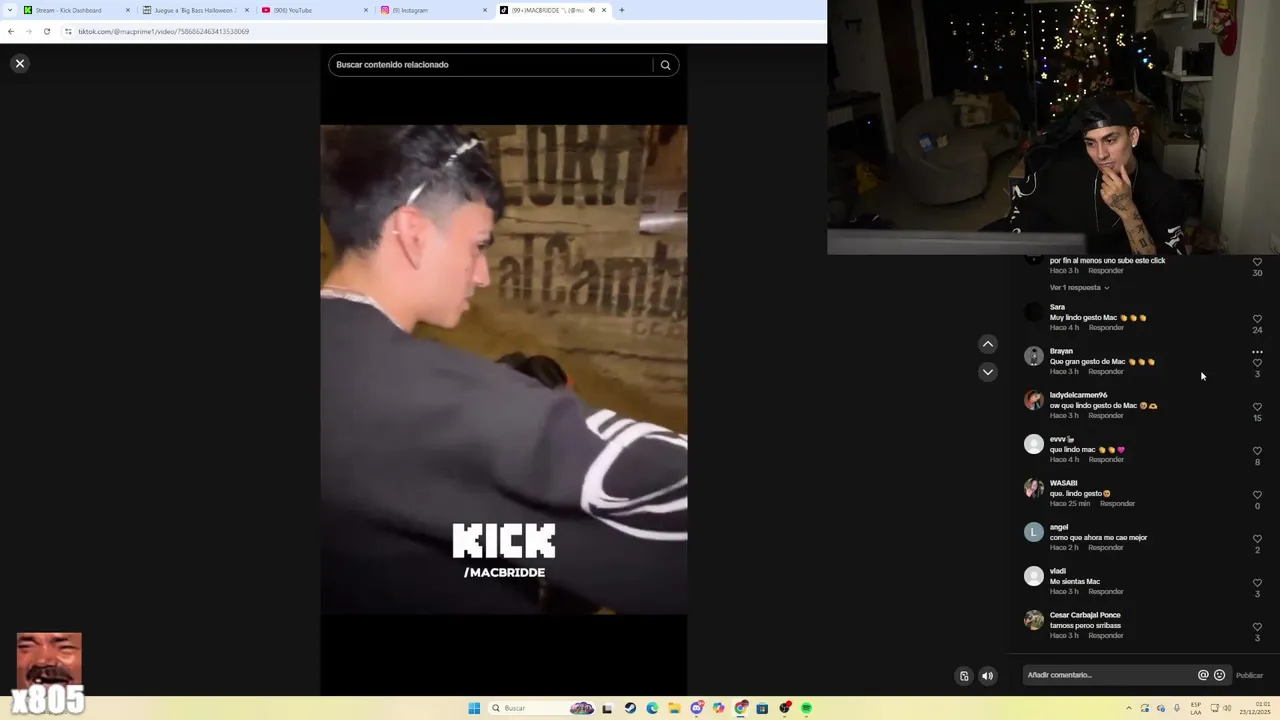
Task: Mute the TikTok video with speaker icon
Action: click(987, 676)
